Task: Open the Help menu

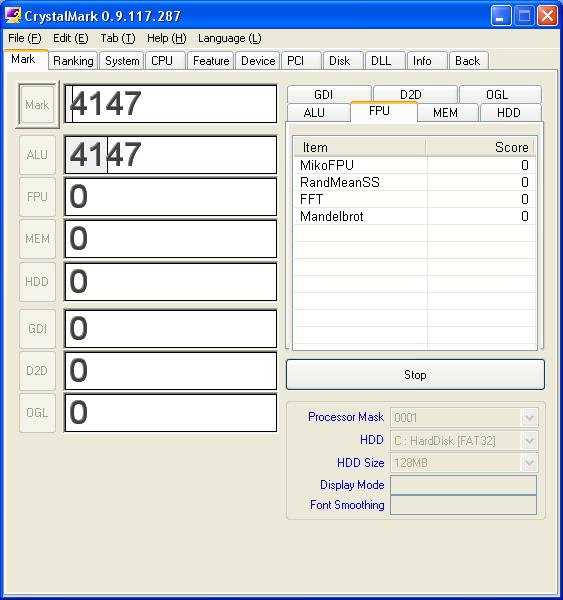Action: pyautogui.click(x=166, y=38)
